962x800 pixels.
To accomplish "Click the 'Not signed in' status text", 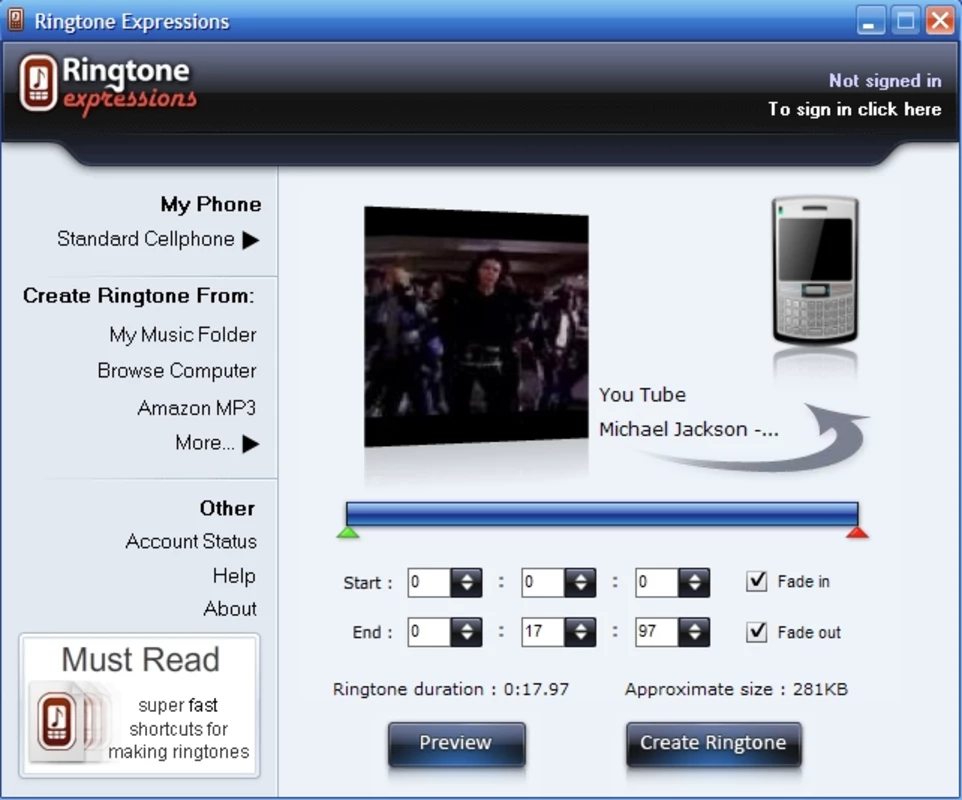I will tap(885, 80).
